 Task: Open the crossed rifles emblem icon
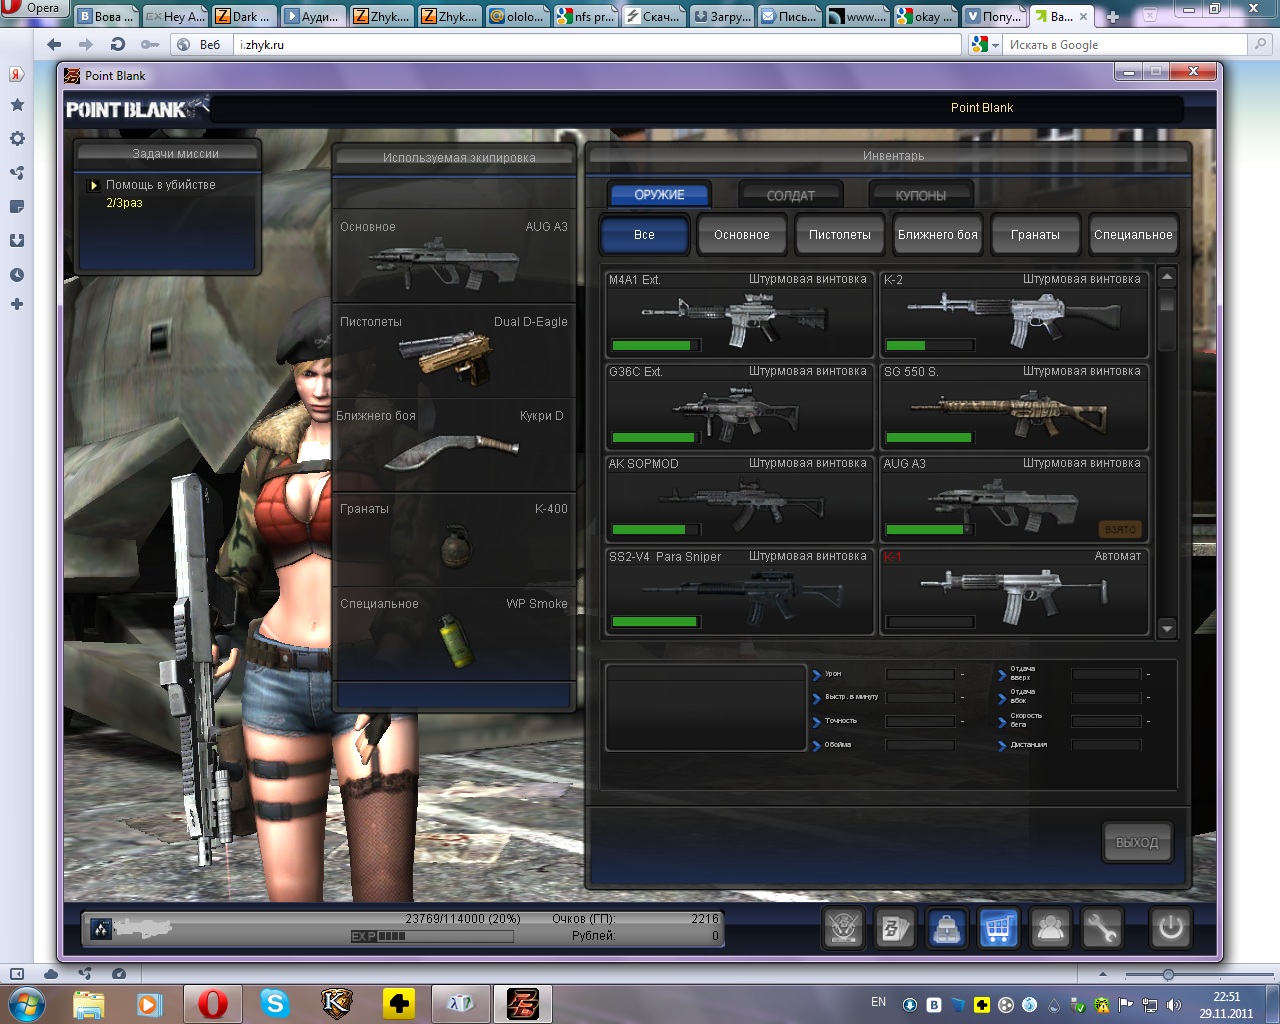(x=843, y=929)
